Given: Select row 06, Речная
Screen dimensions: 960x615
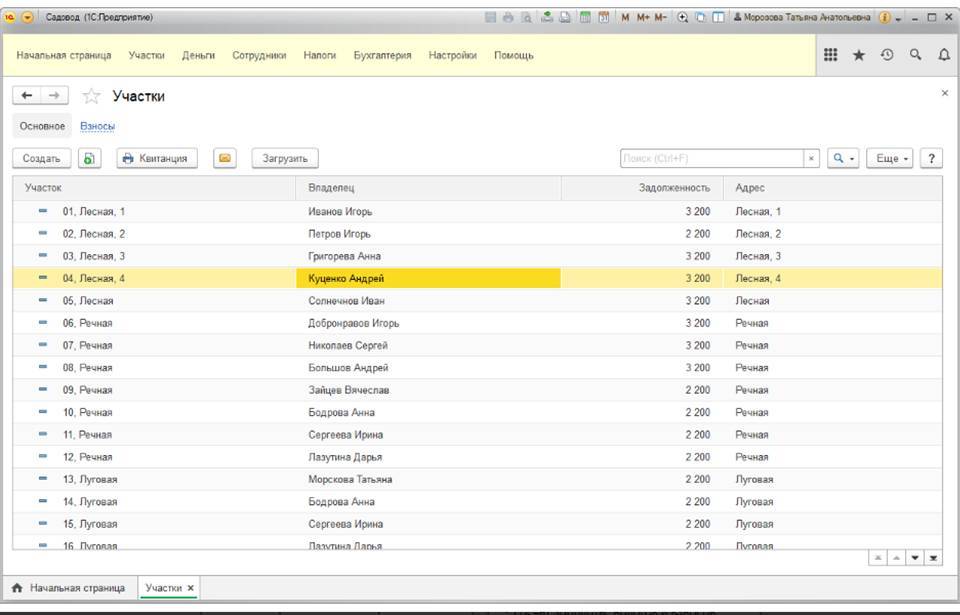Looking at the screenshot, I should coord(478,323).
